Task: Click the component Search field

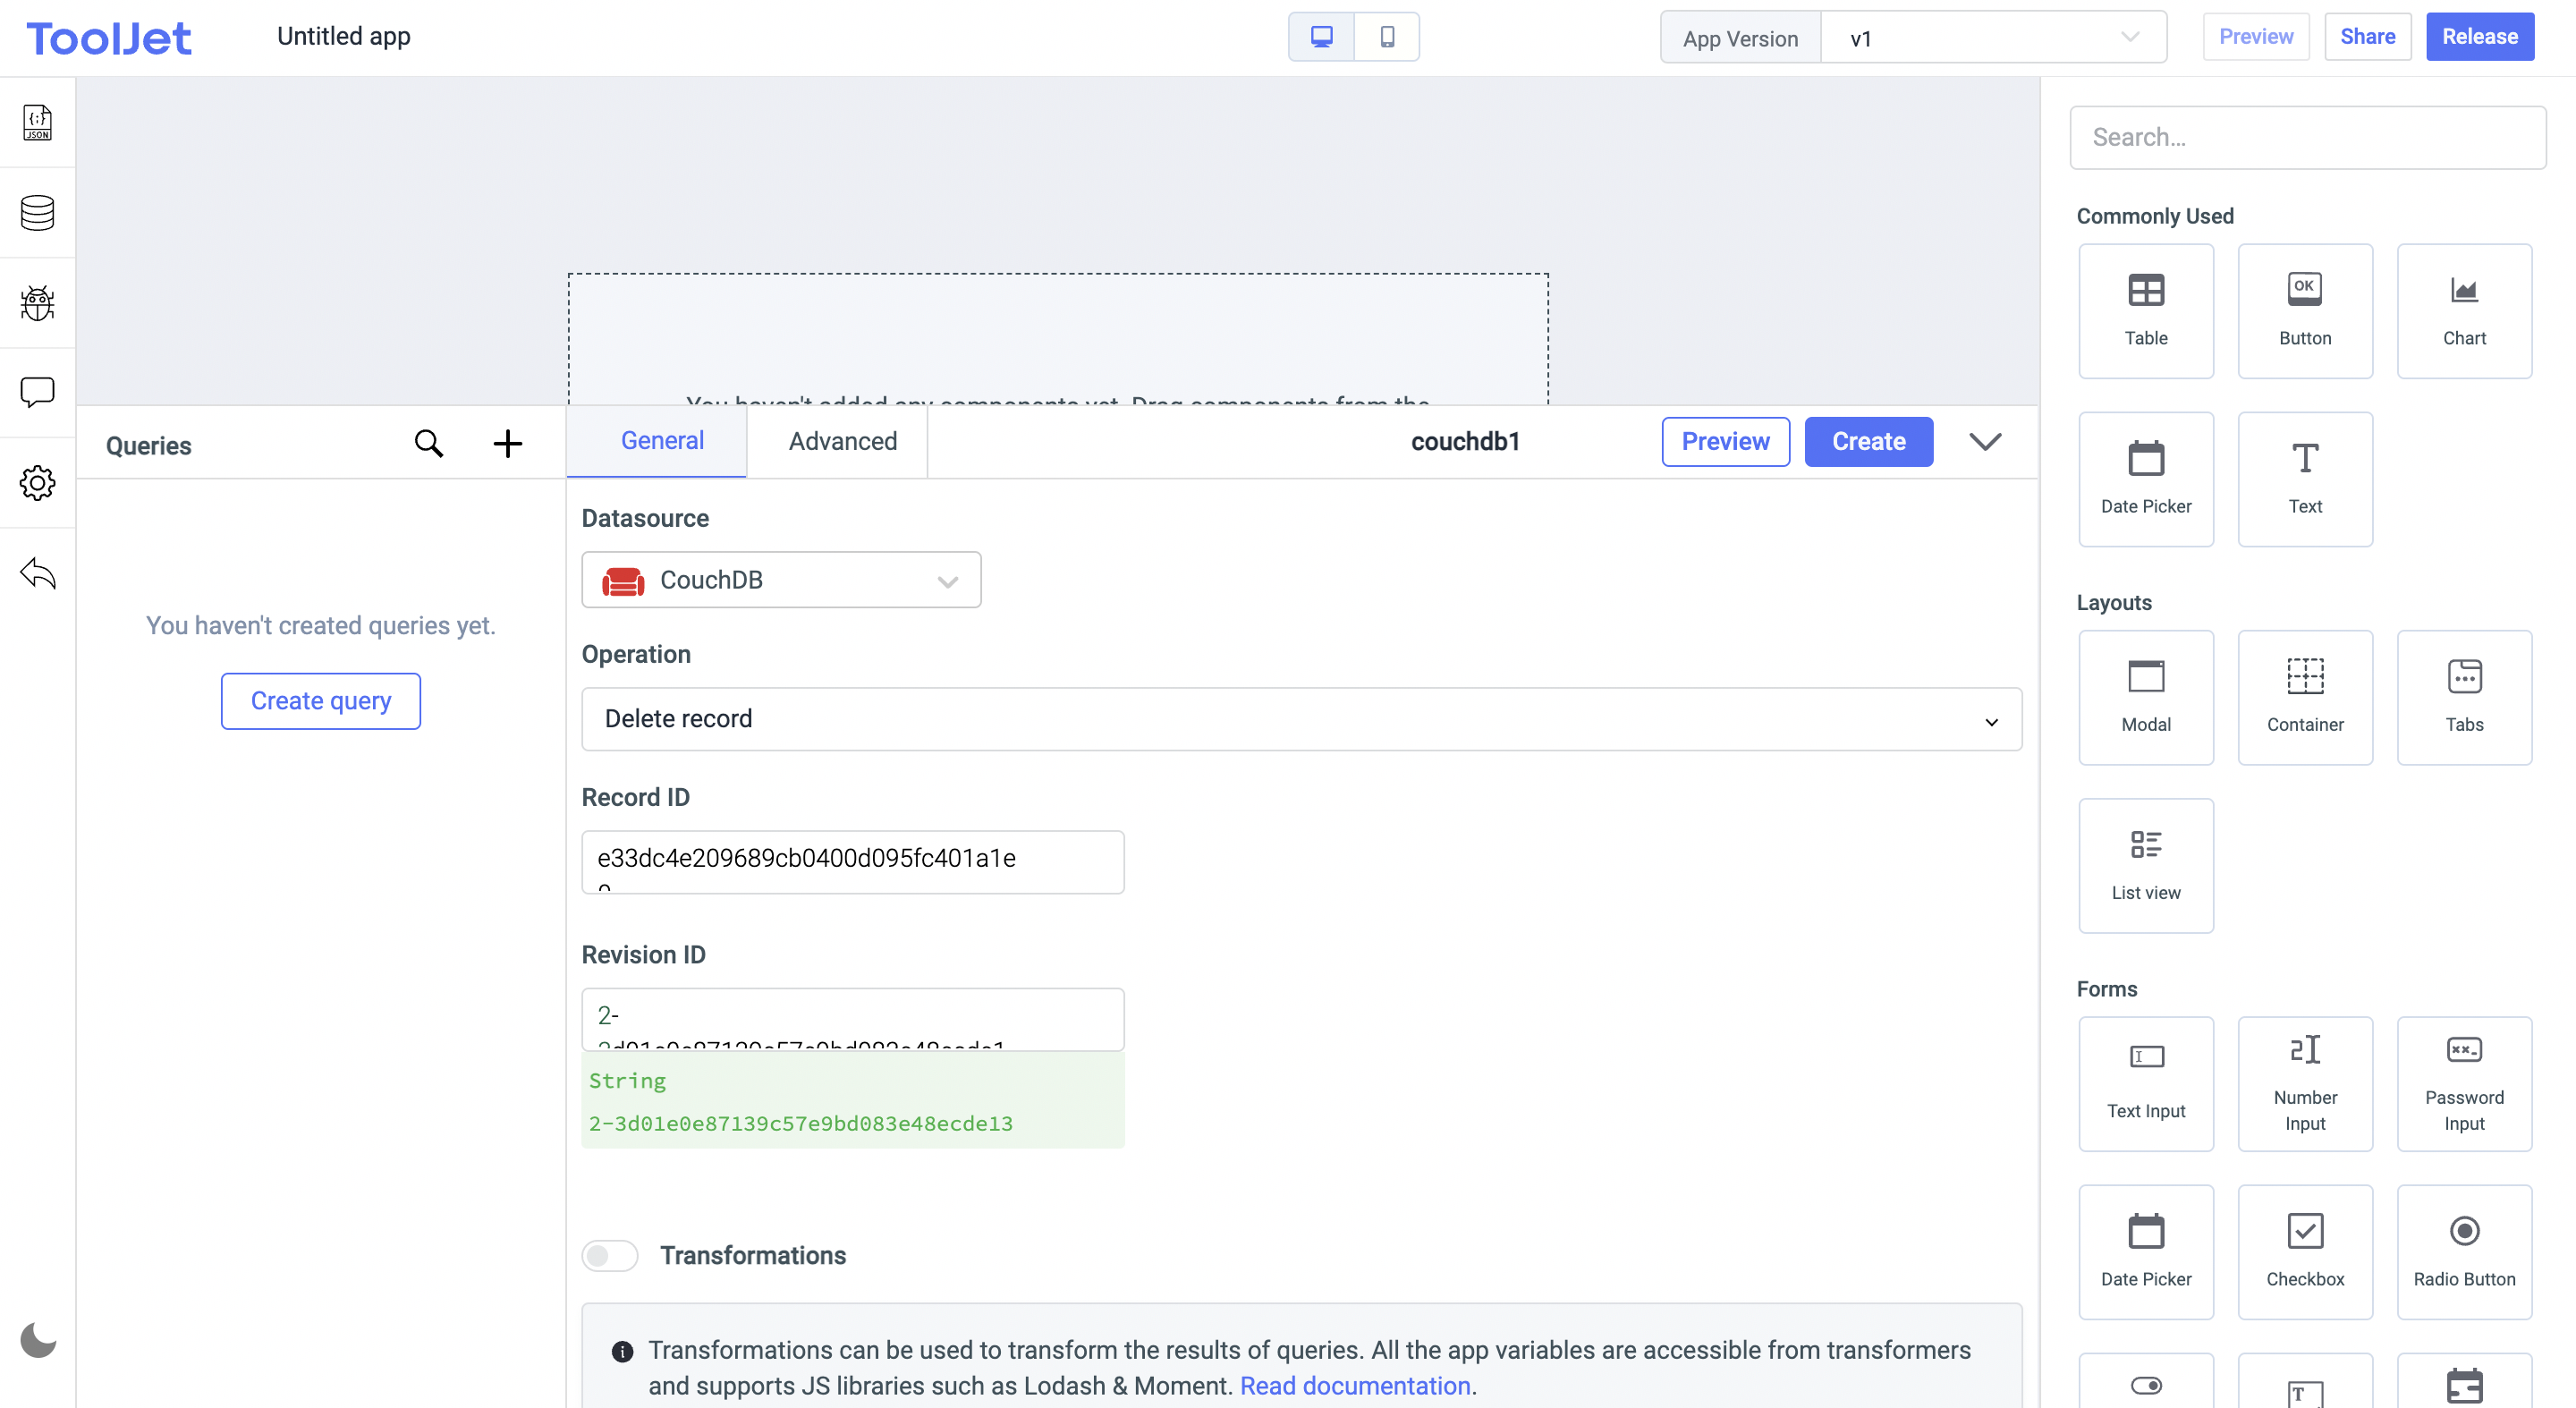Action: (2306, 137)
